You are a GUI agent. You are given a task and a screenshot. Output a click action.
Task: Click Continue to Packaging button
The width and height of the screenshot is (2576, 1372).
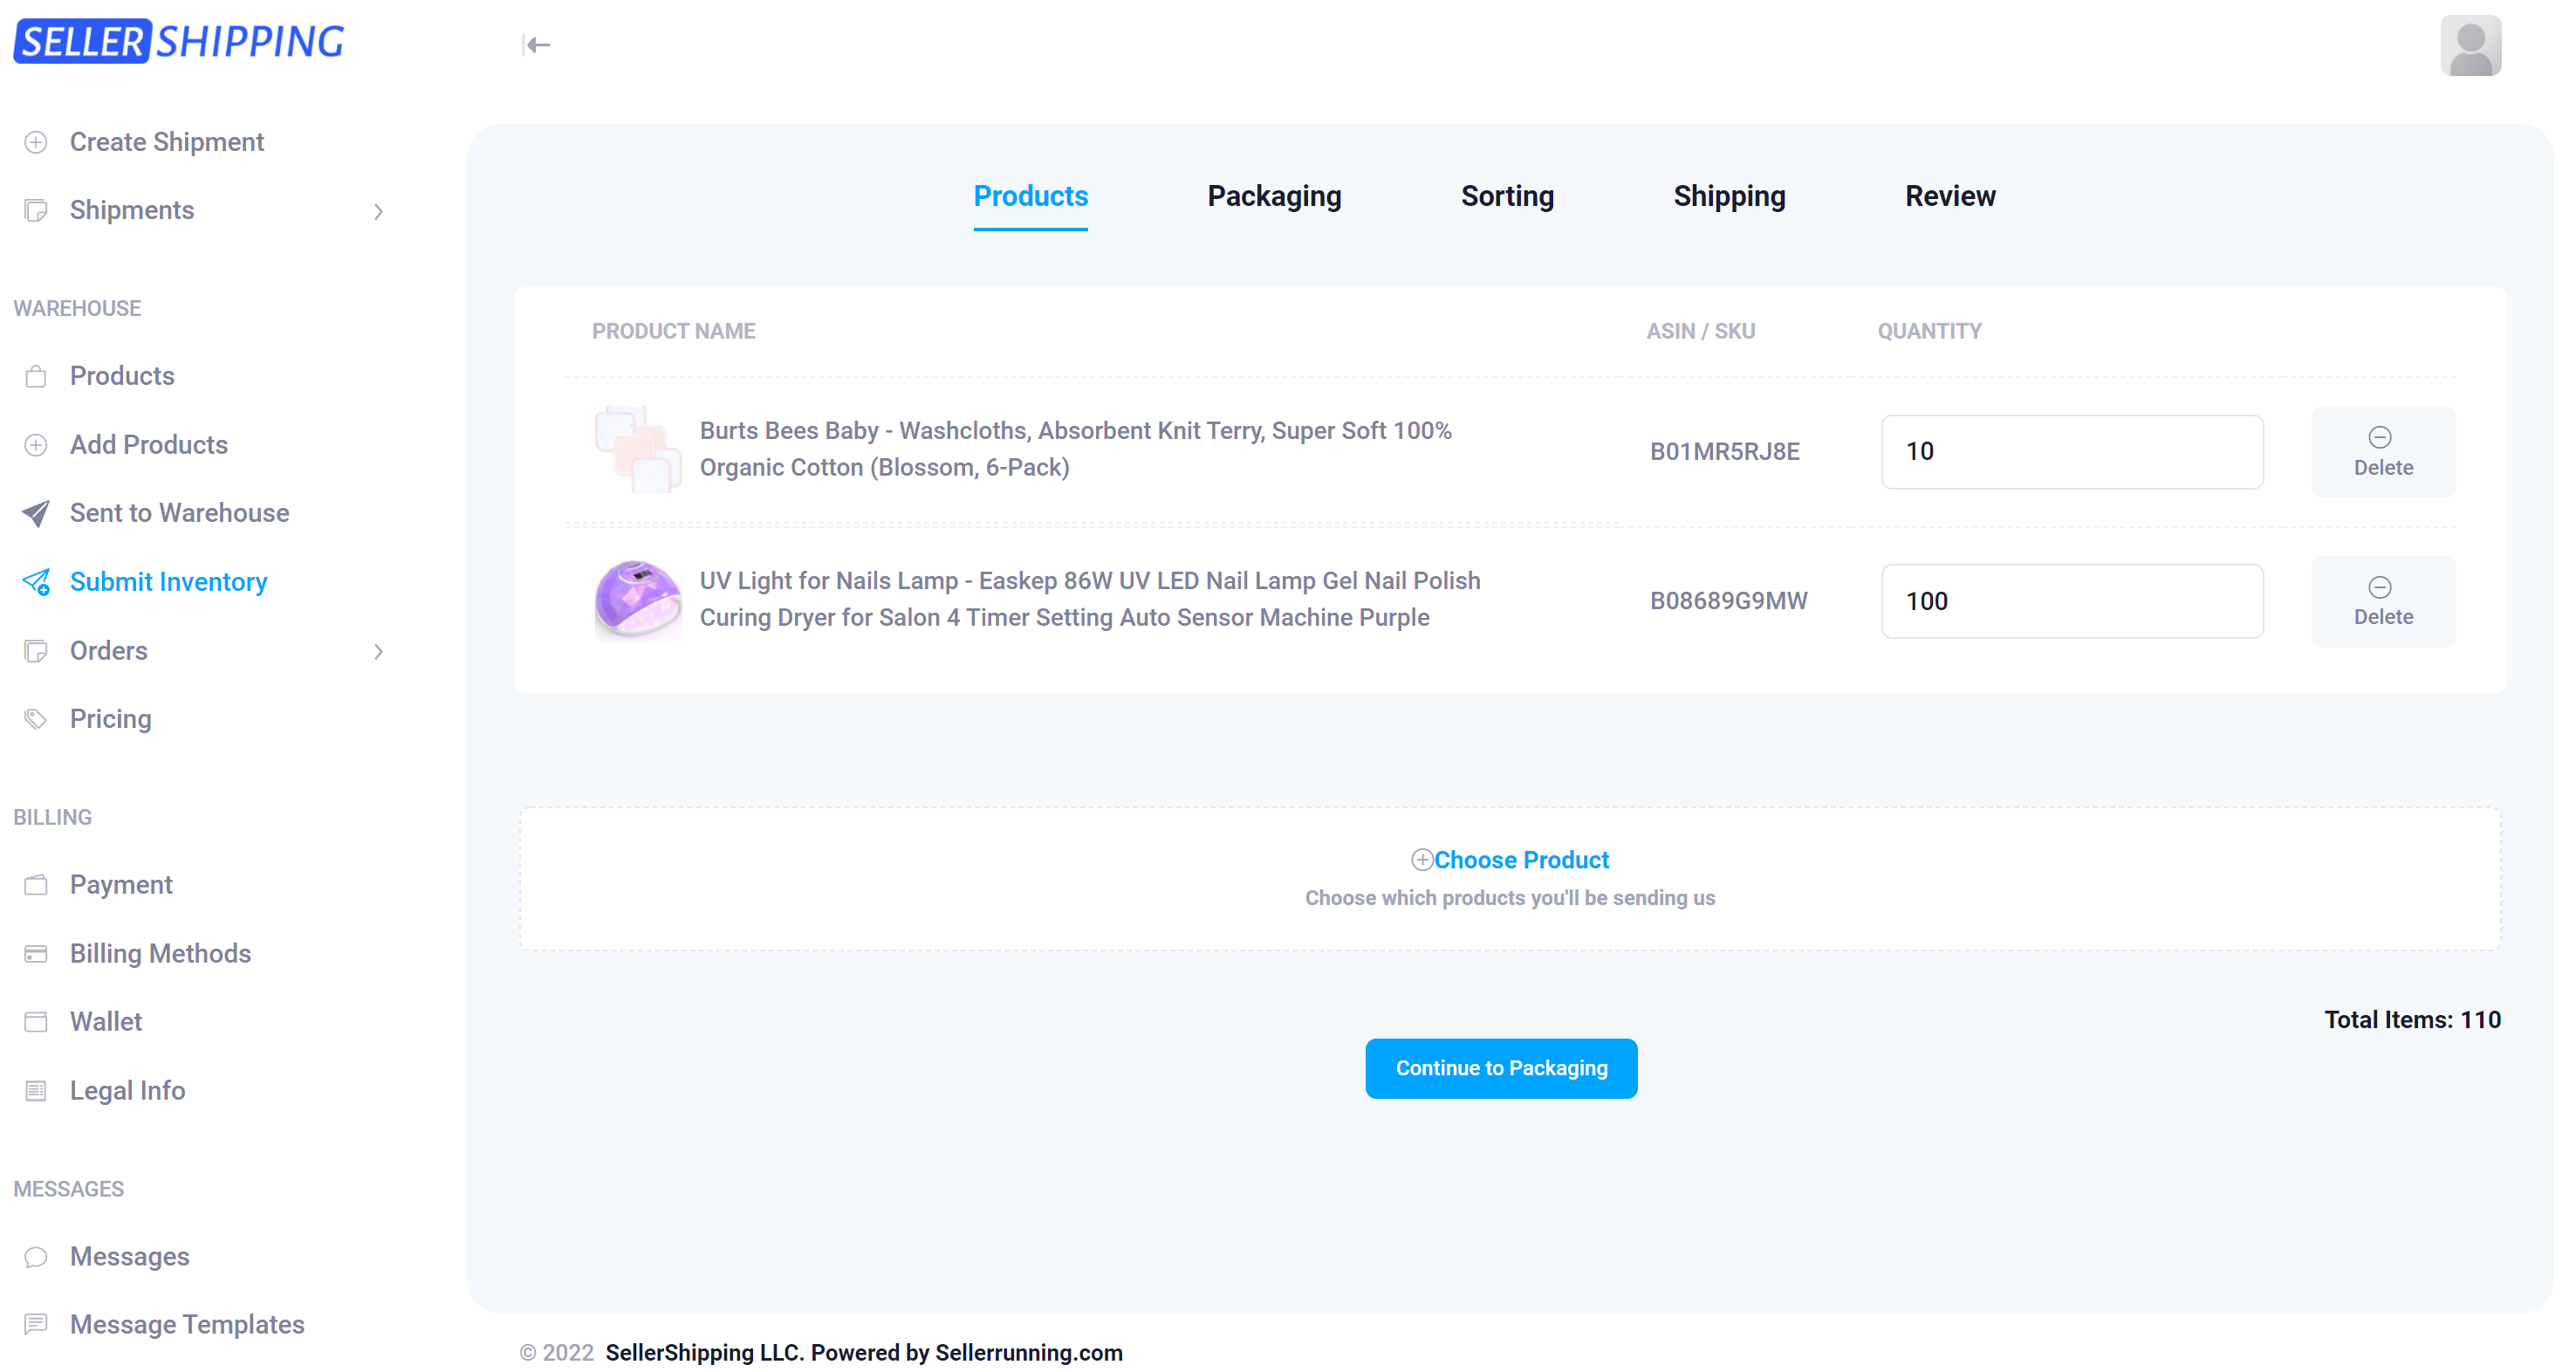pyautogui.click(x=1501, y=1069)
